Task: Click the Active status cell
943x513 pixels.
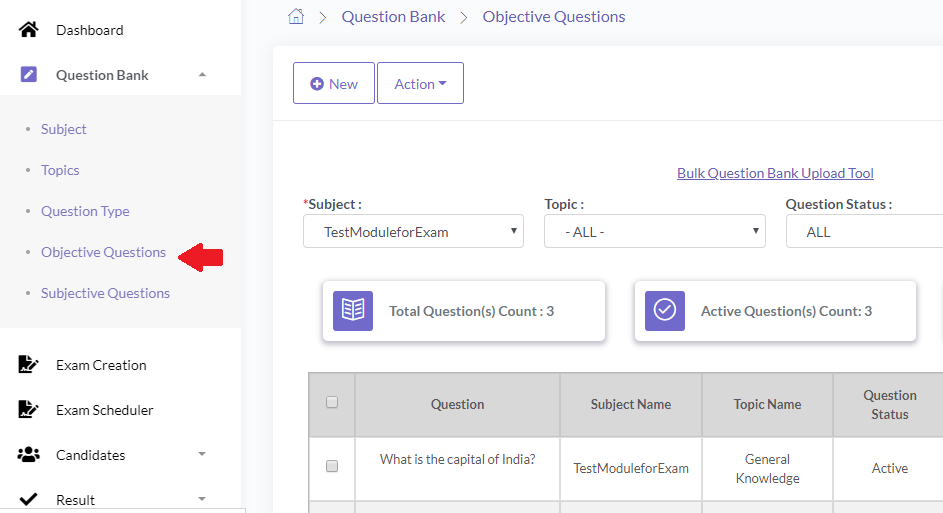Action: pyautogui.click(x=889, y=468)
